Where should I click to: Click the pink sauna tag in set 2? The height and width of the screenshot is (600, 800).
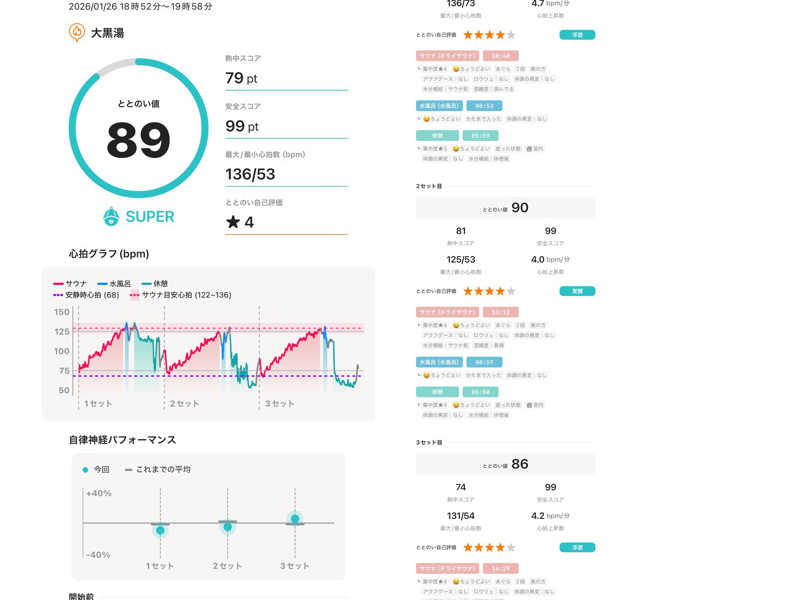pyautogui.click(x=447, y=312)
